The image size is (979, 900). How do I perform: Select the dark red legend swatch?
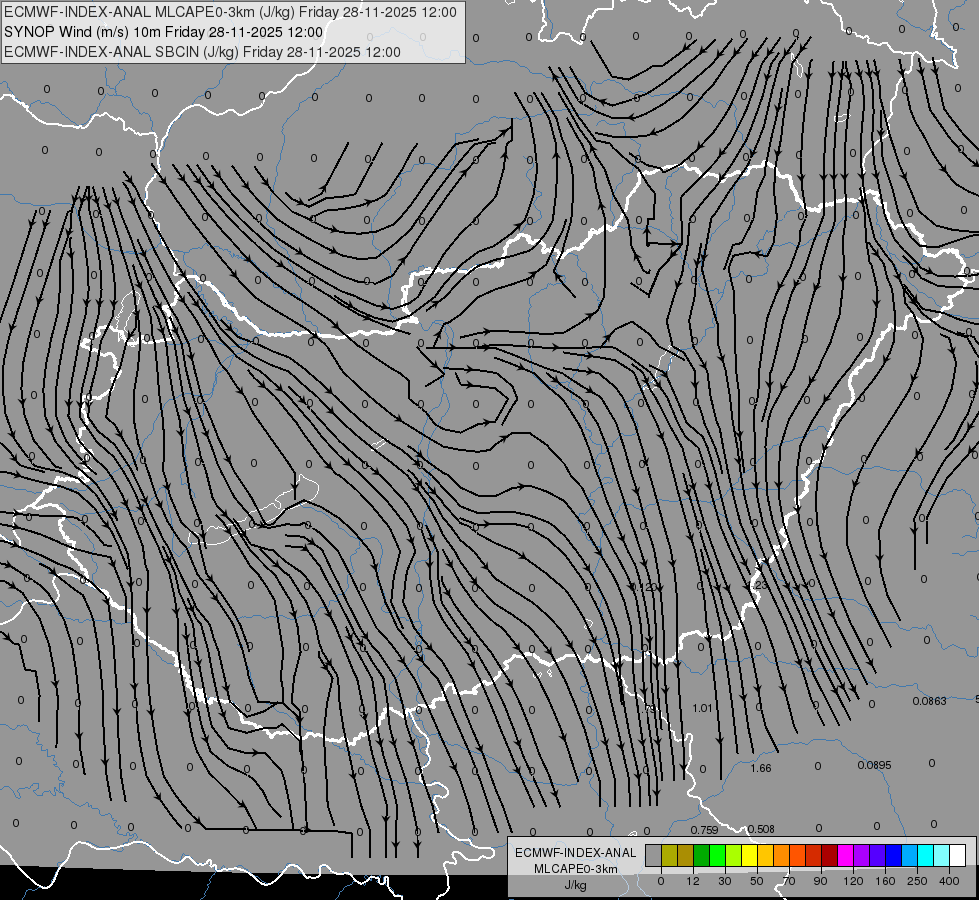(x=830, y=856)
